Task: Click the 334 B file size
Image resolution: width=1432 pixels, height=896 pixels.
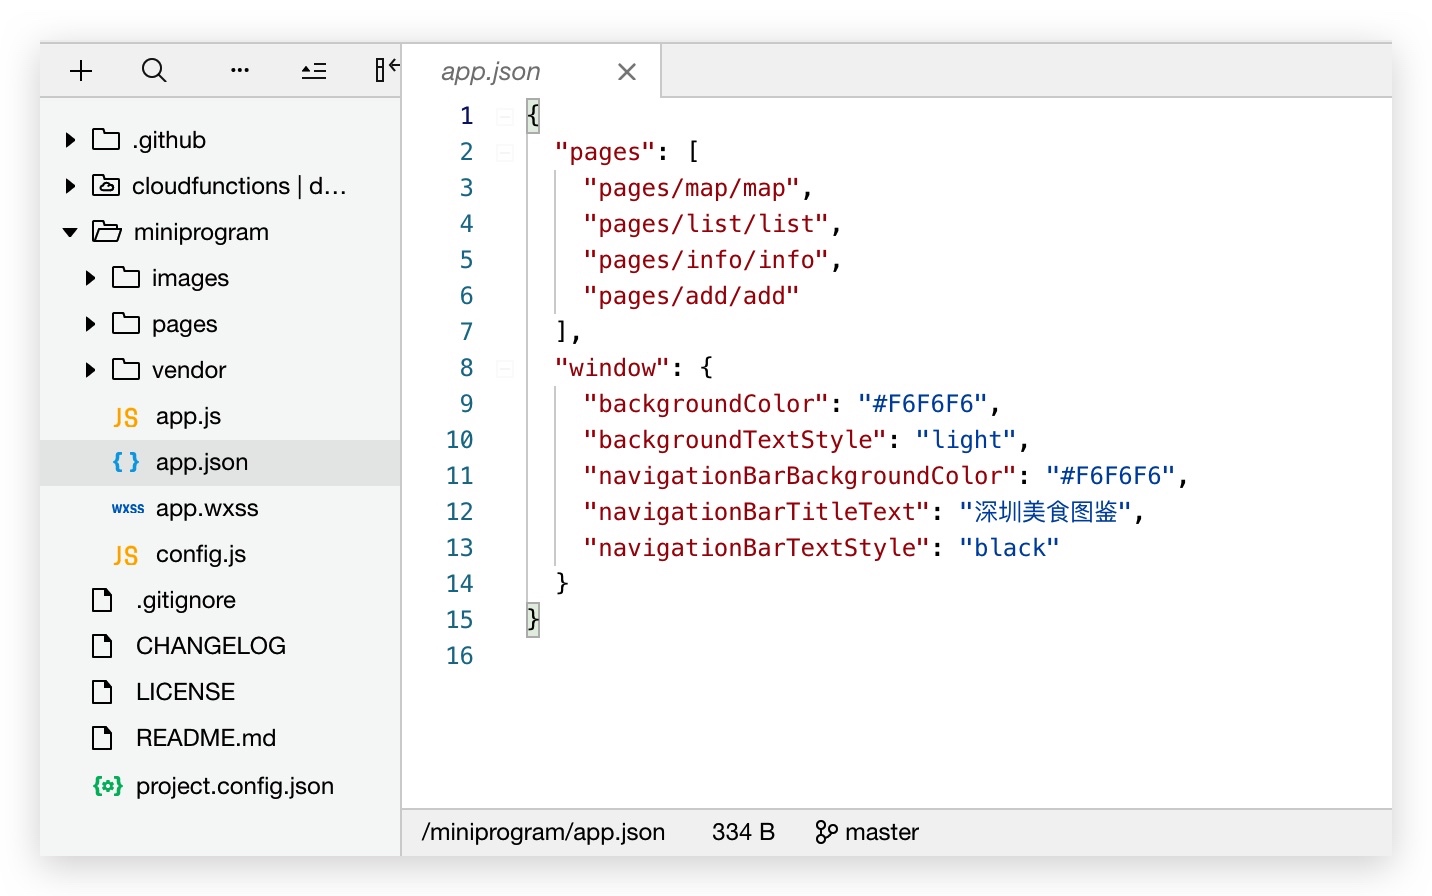Action: pyautogui.click(x=743, y=832)
